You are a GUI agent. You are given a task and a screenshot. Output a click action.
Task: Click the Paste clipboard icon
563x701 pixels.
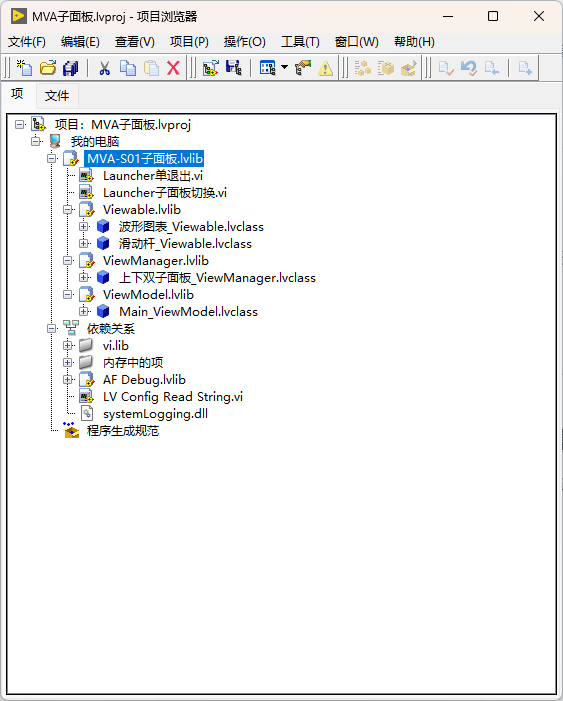click(x=152, y=68)
